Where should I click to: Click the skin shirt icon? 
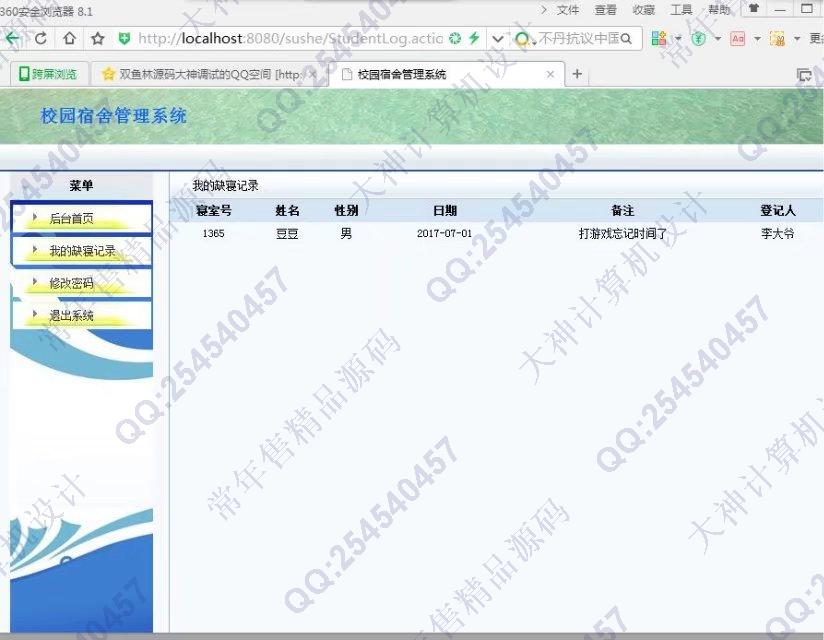754,8
